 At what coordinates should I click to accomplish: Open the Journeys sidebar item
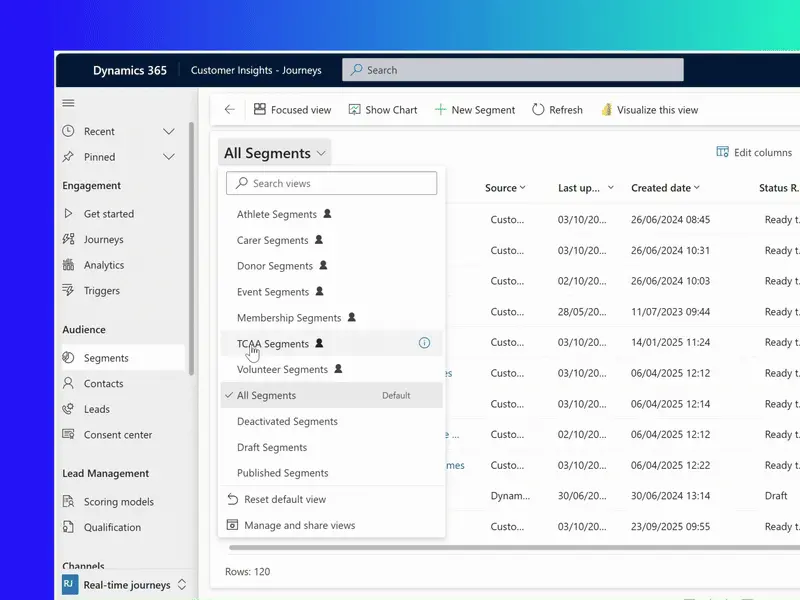(x=103, y=240)
